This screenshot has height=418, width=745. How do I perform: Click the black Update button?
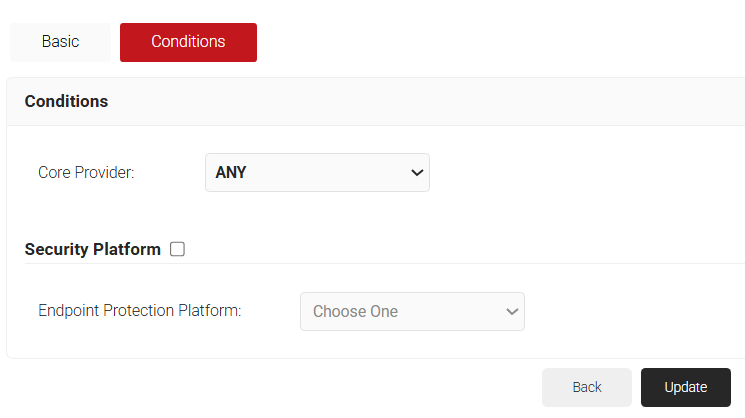coord(685,387)
